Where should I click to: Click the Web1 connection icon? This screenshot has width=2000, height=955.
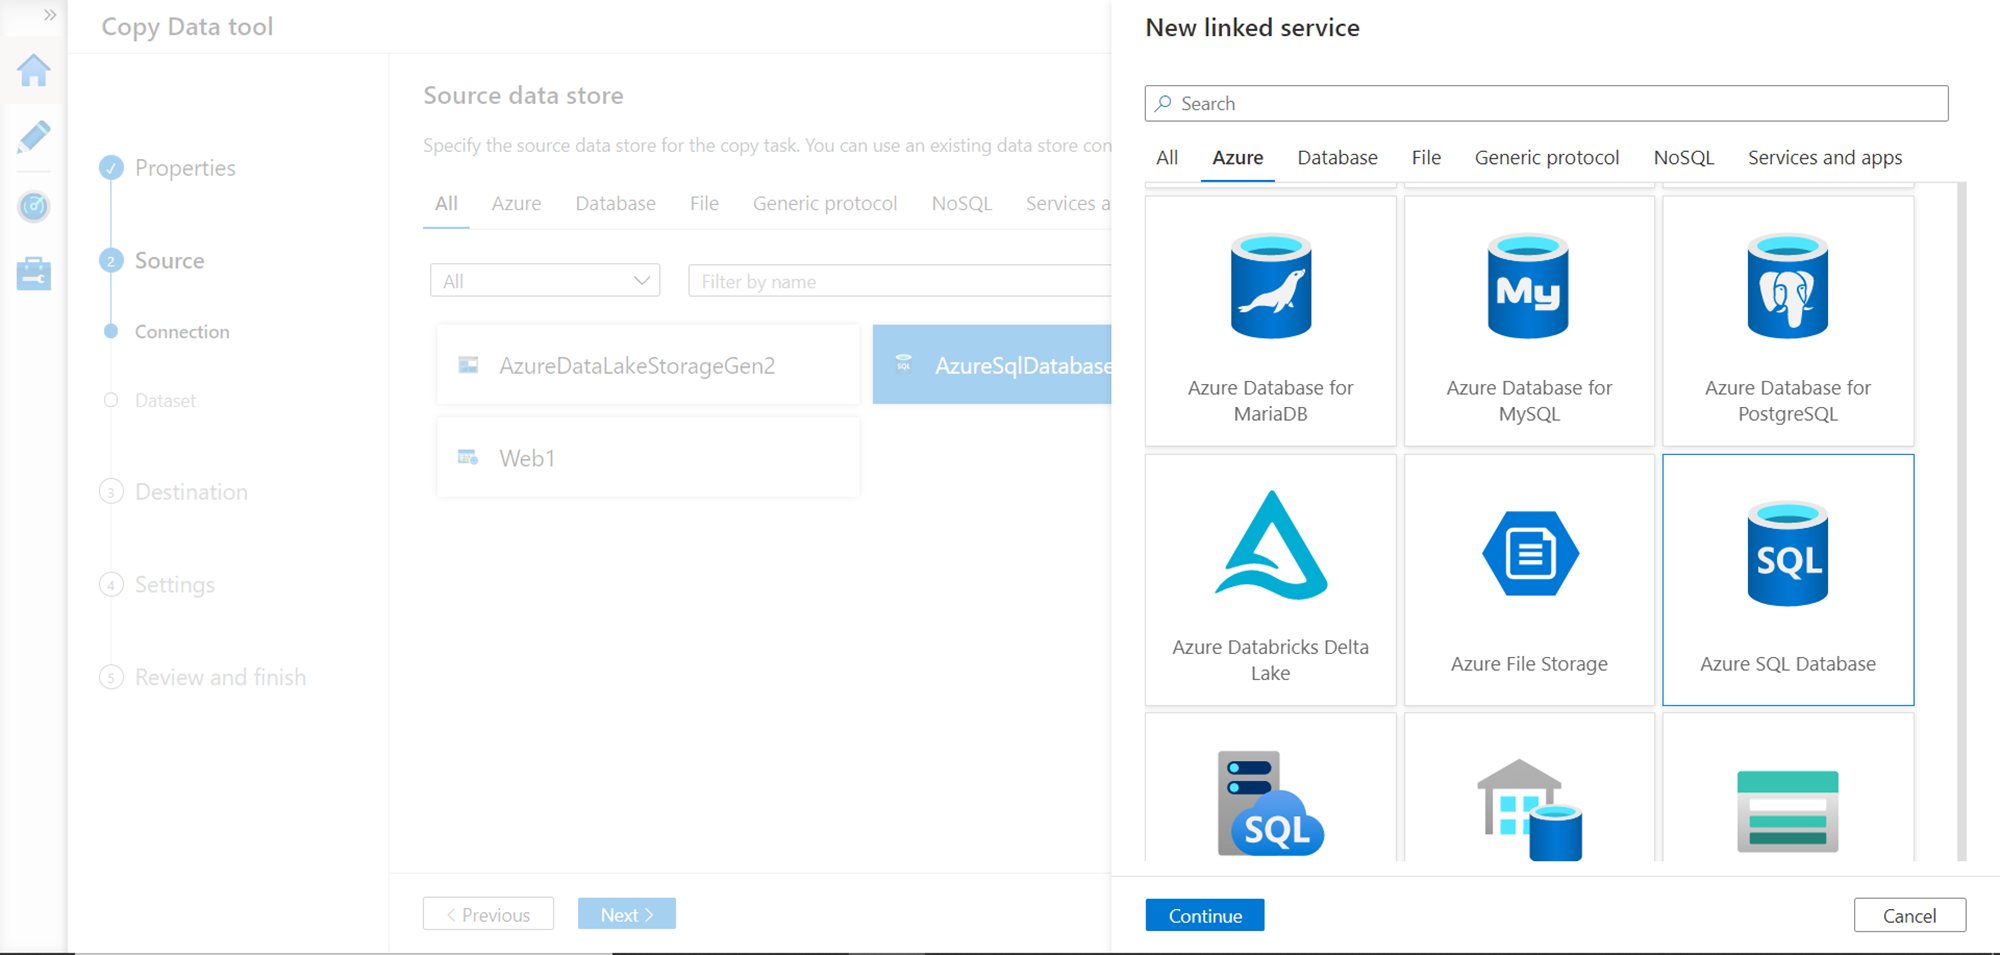point(468,457)
